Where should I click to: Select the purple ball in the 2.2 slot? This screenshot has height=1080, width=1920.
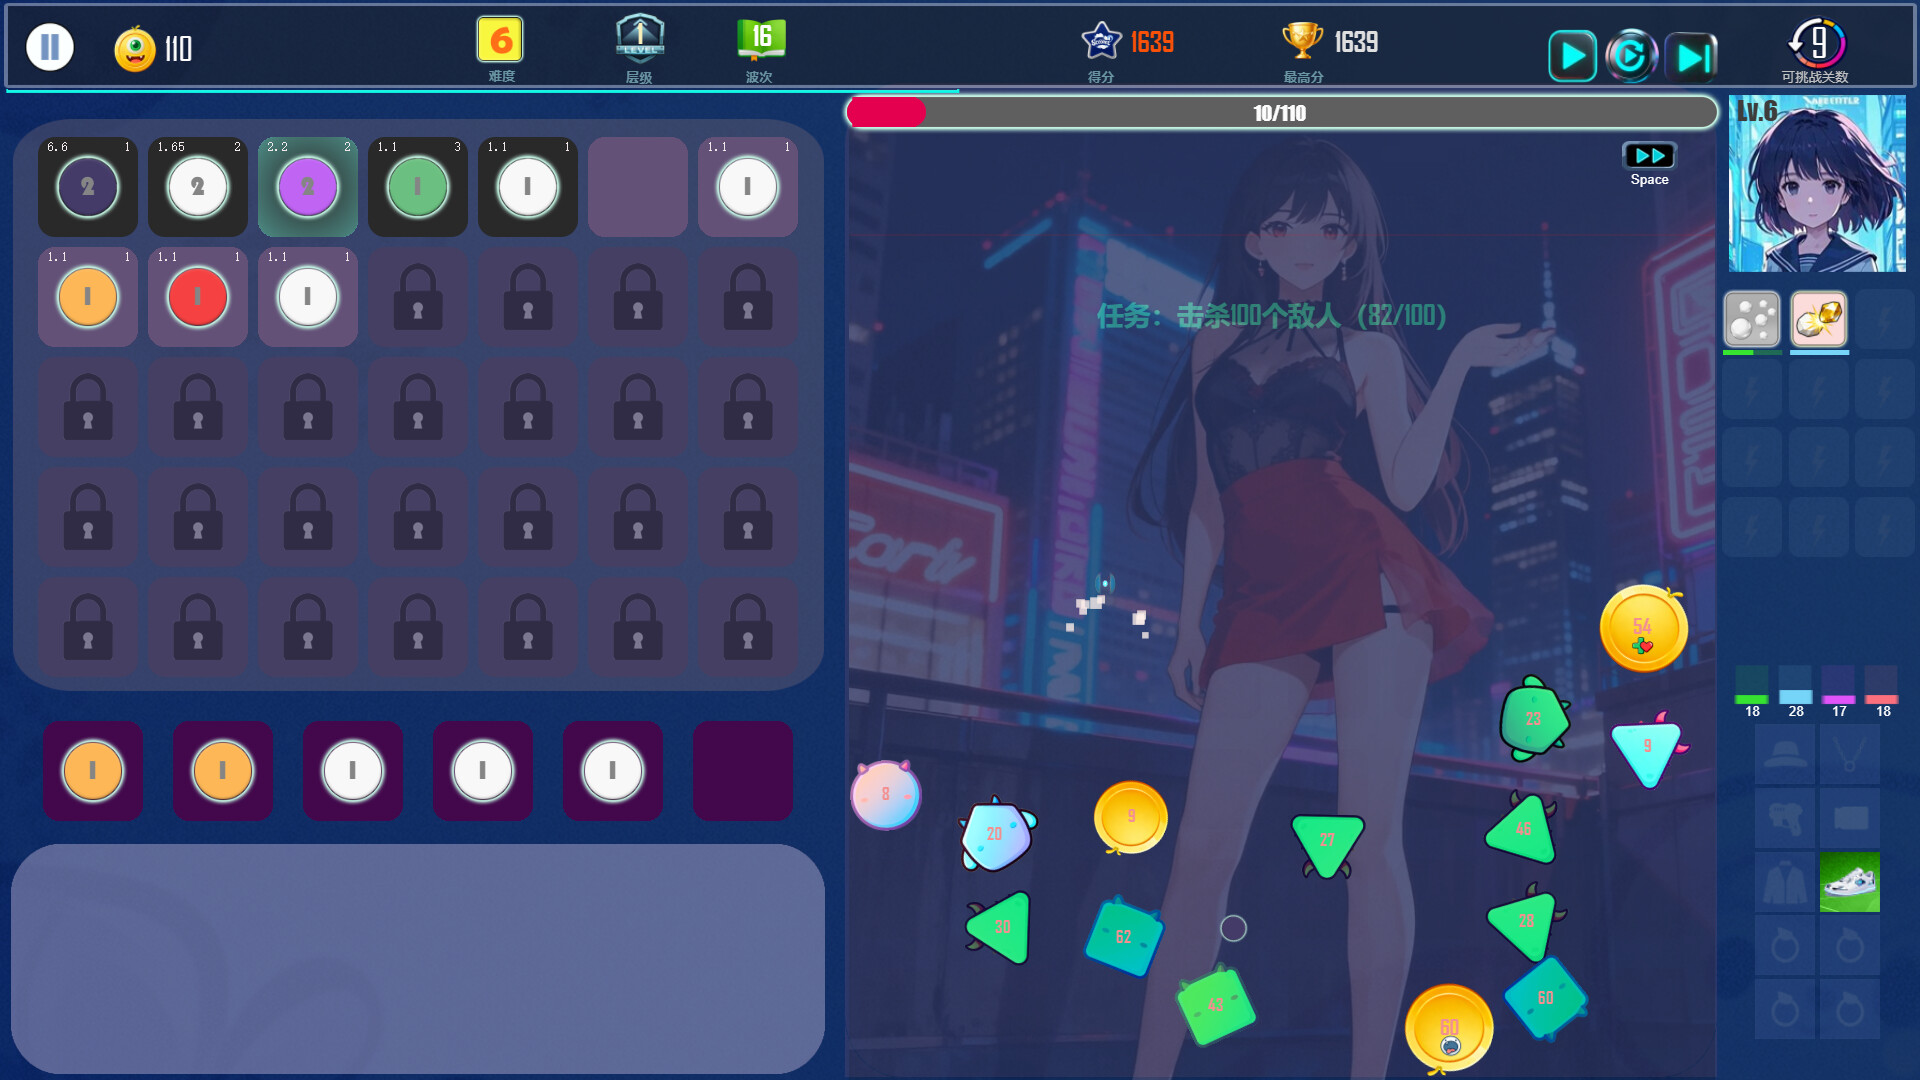pyautogui.click(x=308, y=187)
